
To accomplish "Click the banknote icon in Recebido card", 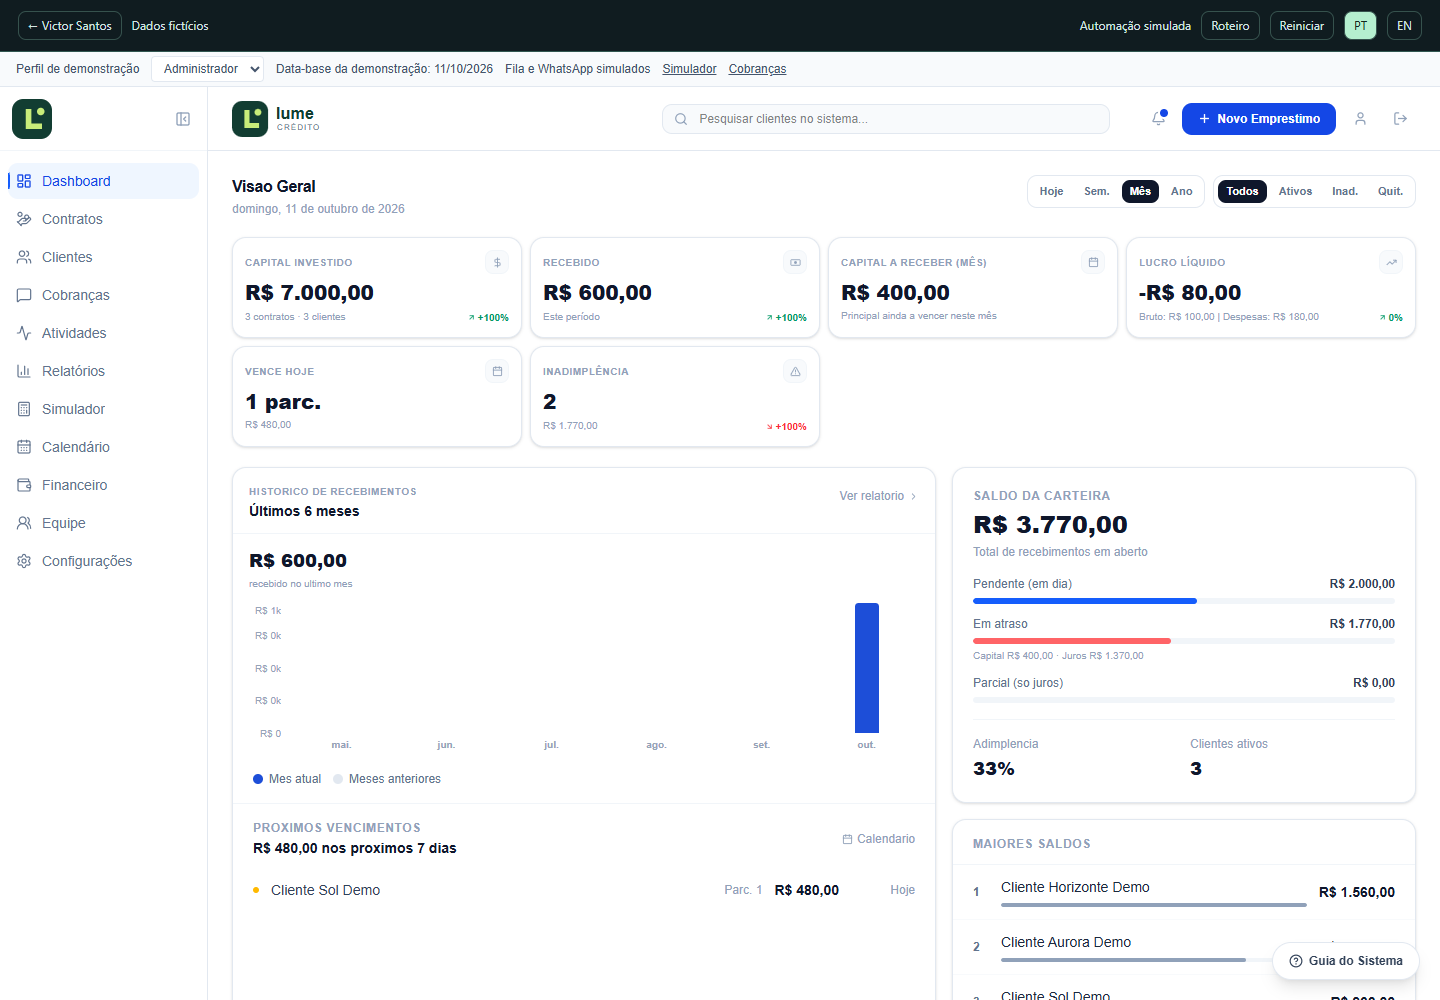I will click(795, 262).
